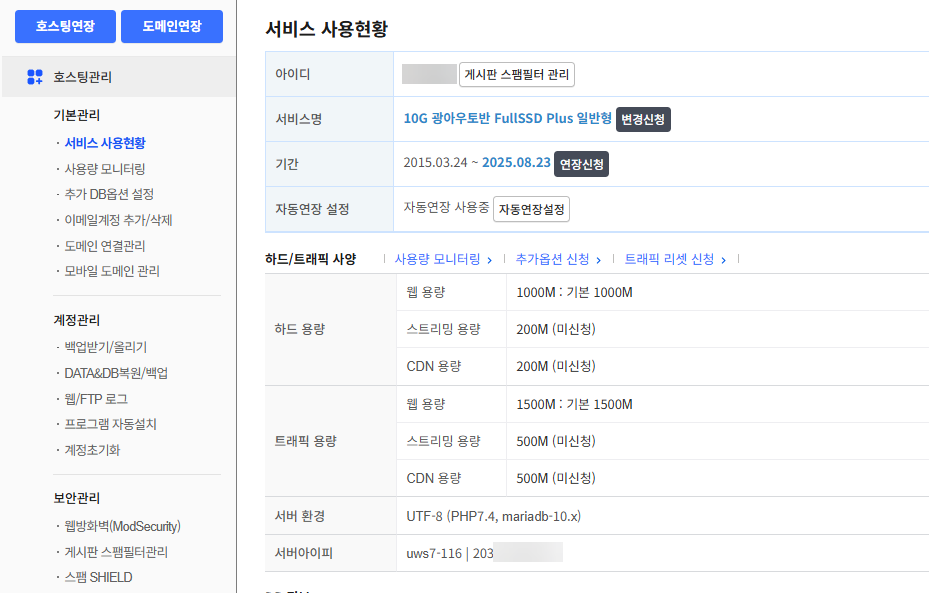
Task: Click 게시판 스팸필터 관리 button
Action: 517,75
